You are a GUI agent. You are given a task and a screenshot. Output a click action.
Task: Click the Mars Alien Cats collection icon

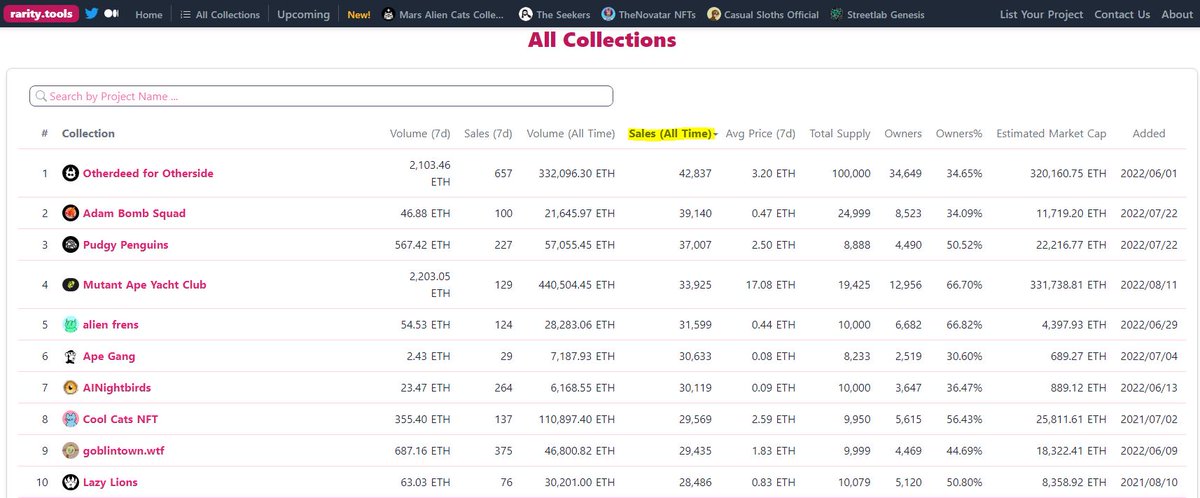coord(389,15)
